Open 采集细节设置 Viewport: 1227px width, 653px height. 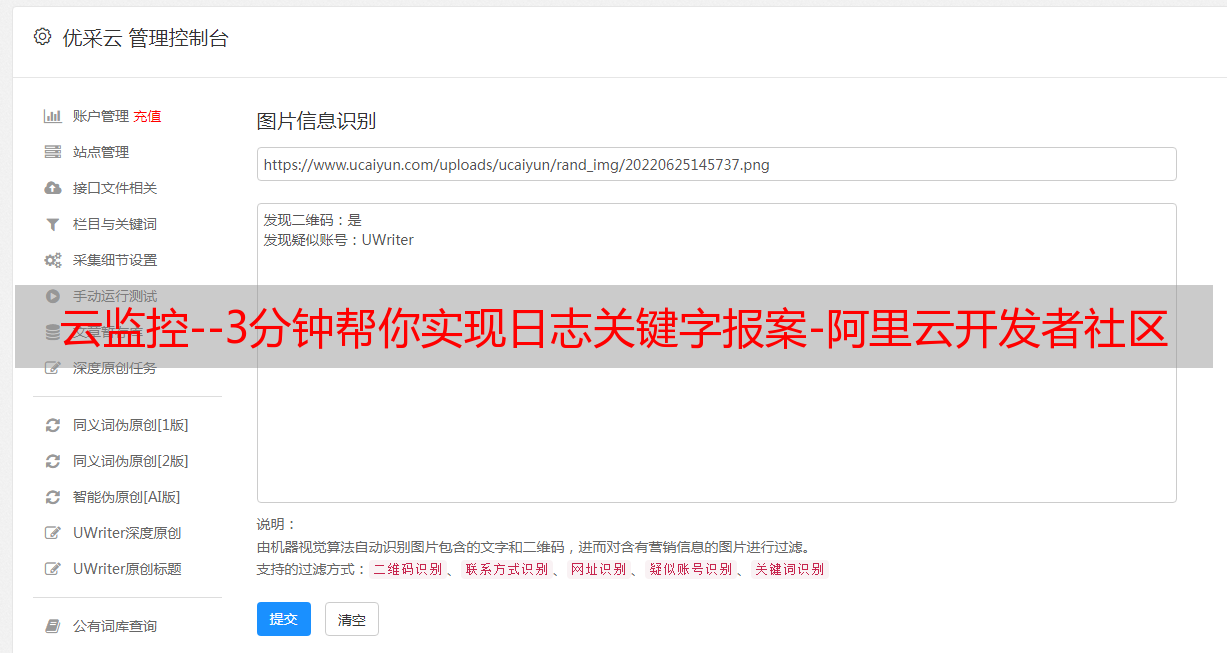[115, 260]
